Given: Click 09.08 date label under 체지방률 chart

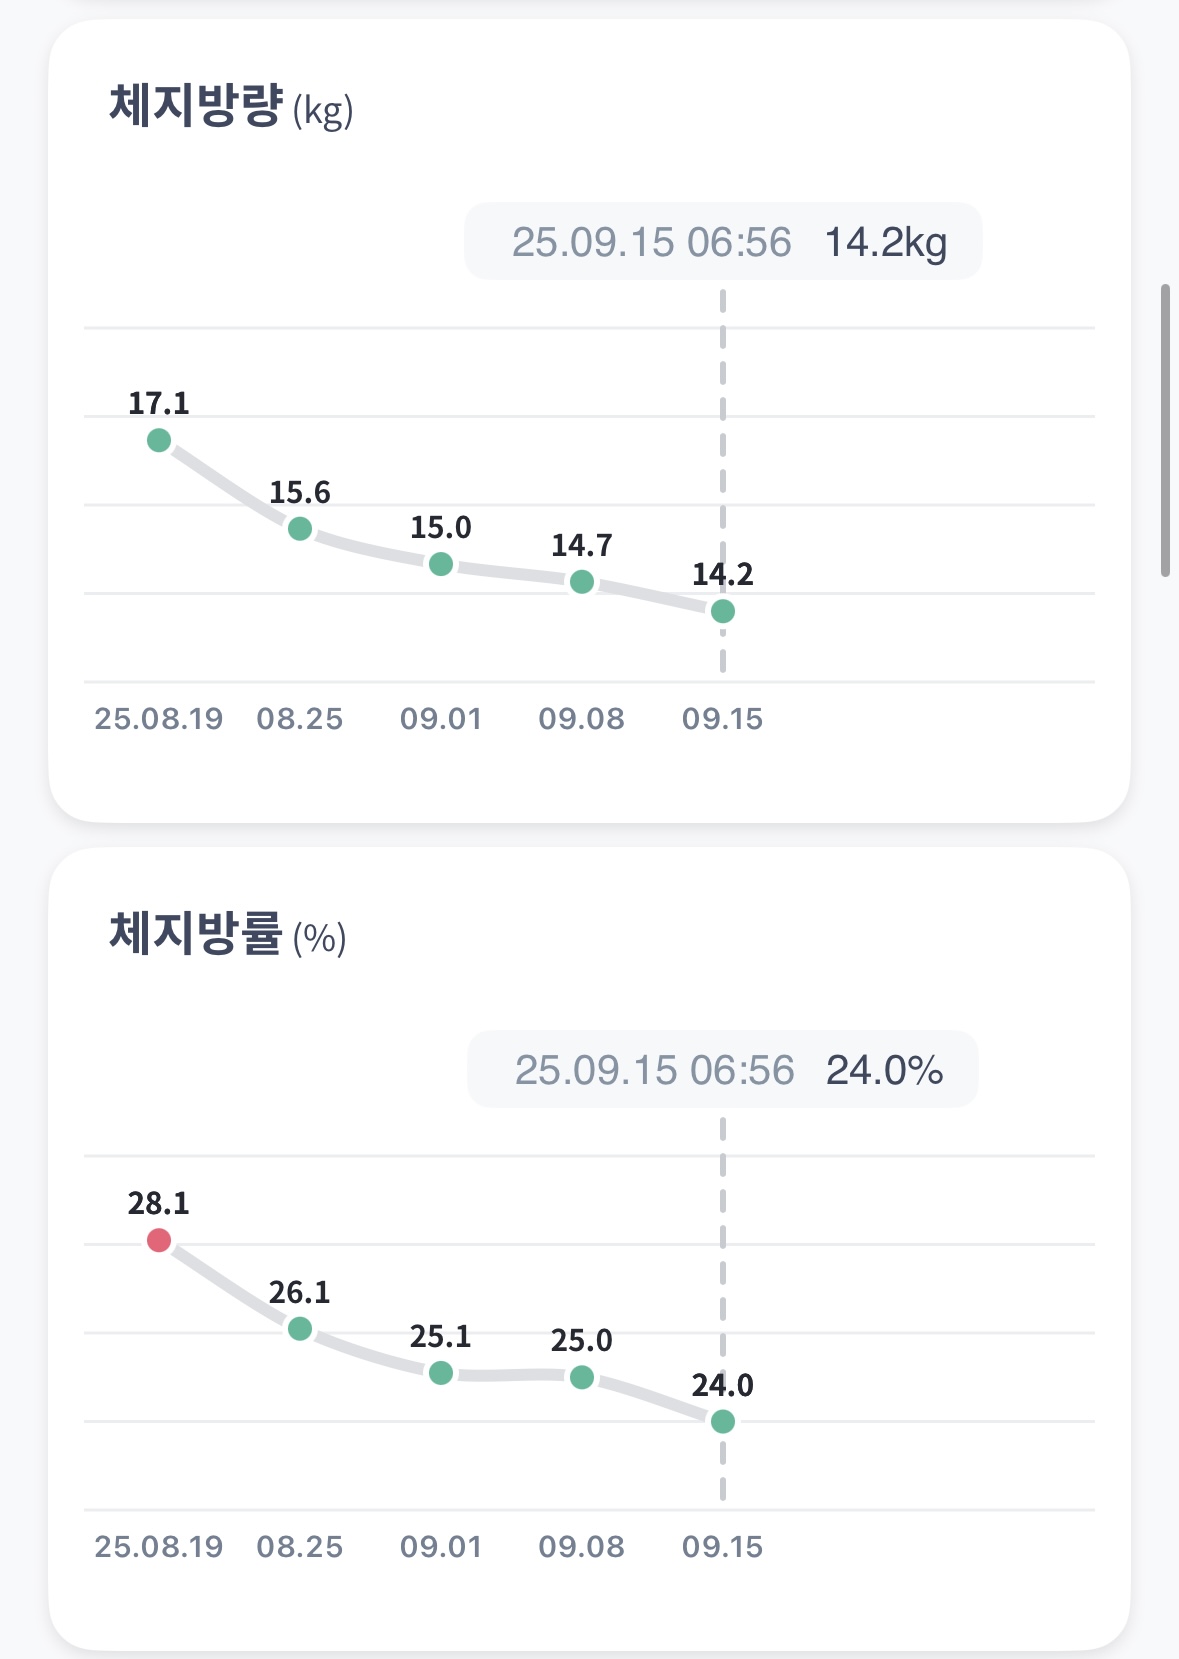Looking at the screenshot, I should (582, 1547).
